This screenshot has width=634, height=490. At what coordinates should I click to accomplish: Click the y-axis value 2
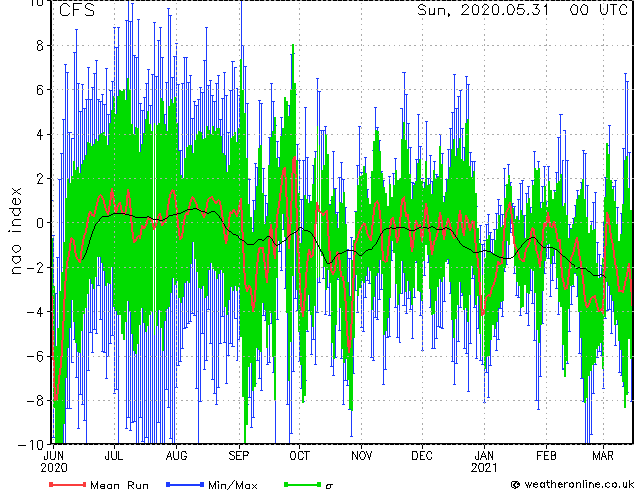(40, 179)
